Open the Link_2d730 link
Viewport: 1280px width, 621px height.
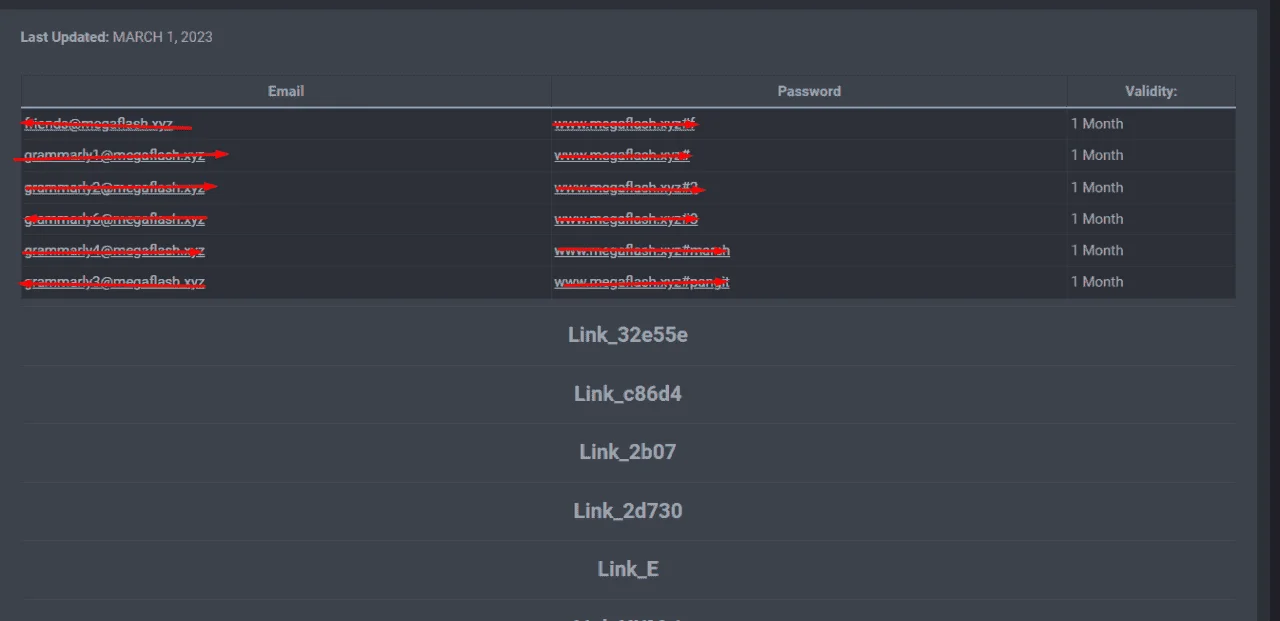(628, 511)
